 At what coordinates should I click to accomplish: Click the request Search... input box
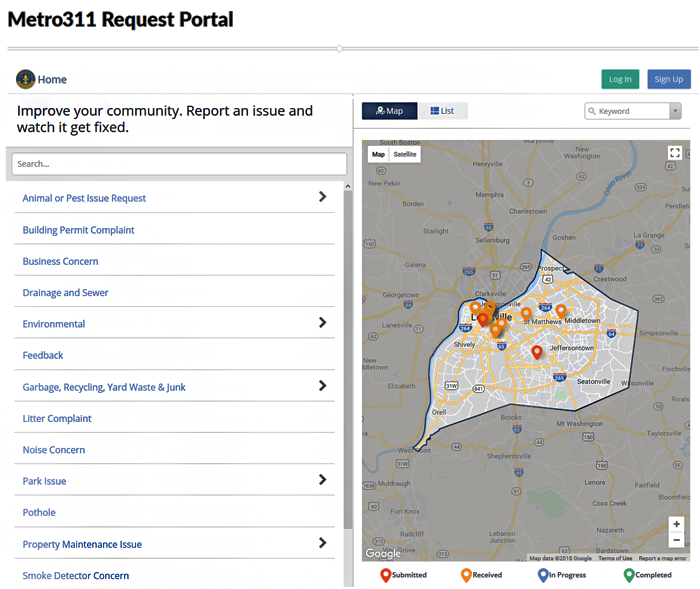coord(179,164)
